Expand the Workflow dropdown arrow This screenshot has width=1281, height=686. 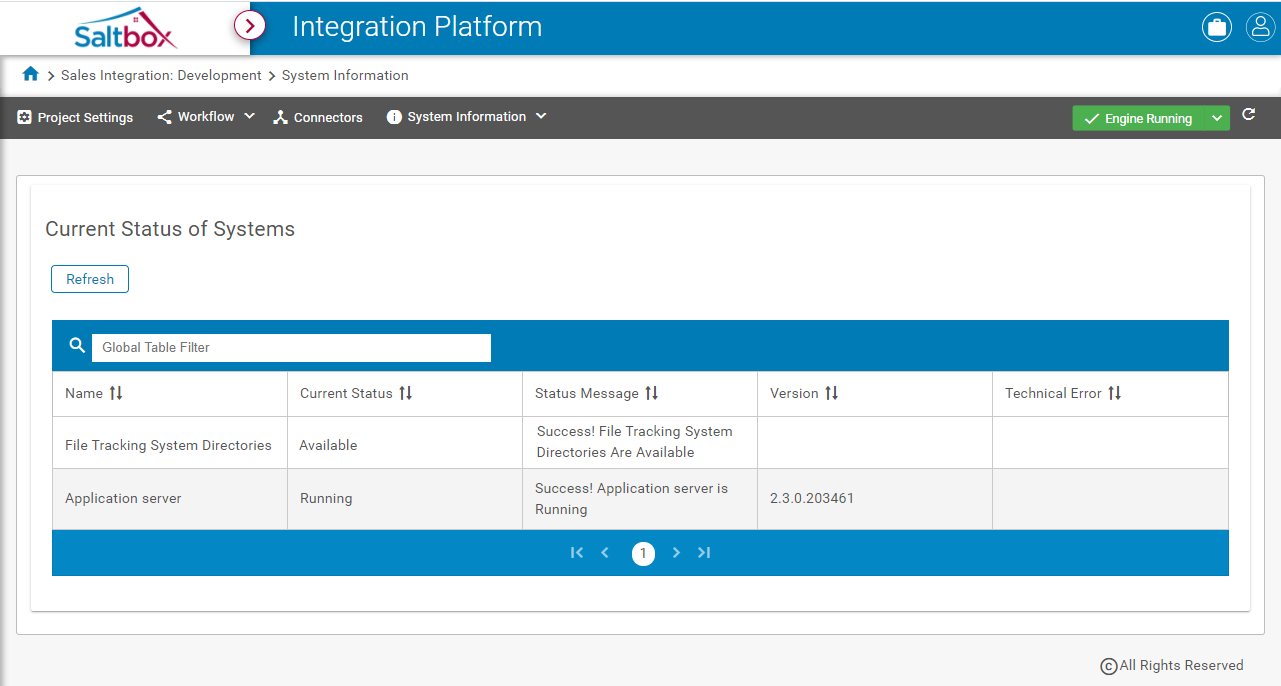point(249,116)
